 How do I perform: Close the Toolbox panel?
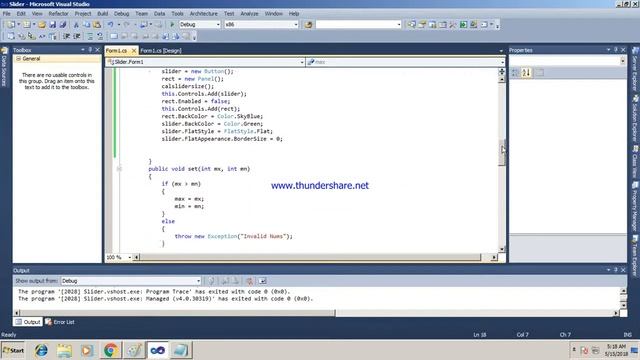point(98,50)
